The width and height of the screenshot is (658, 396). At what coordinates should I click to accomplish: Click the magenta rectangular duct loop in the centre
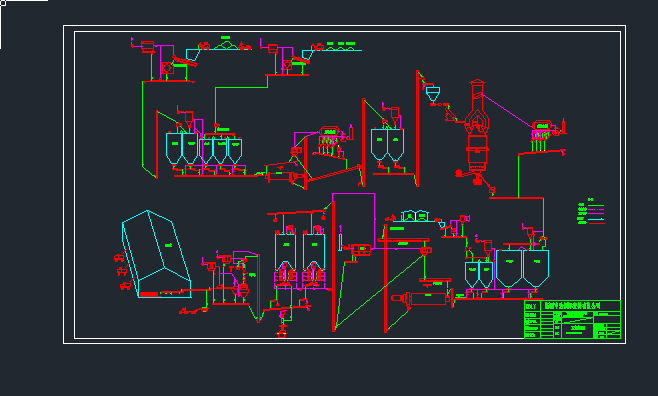point(353,221)
